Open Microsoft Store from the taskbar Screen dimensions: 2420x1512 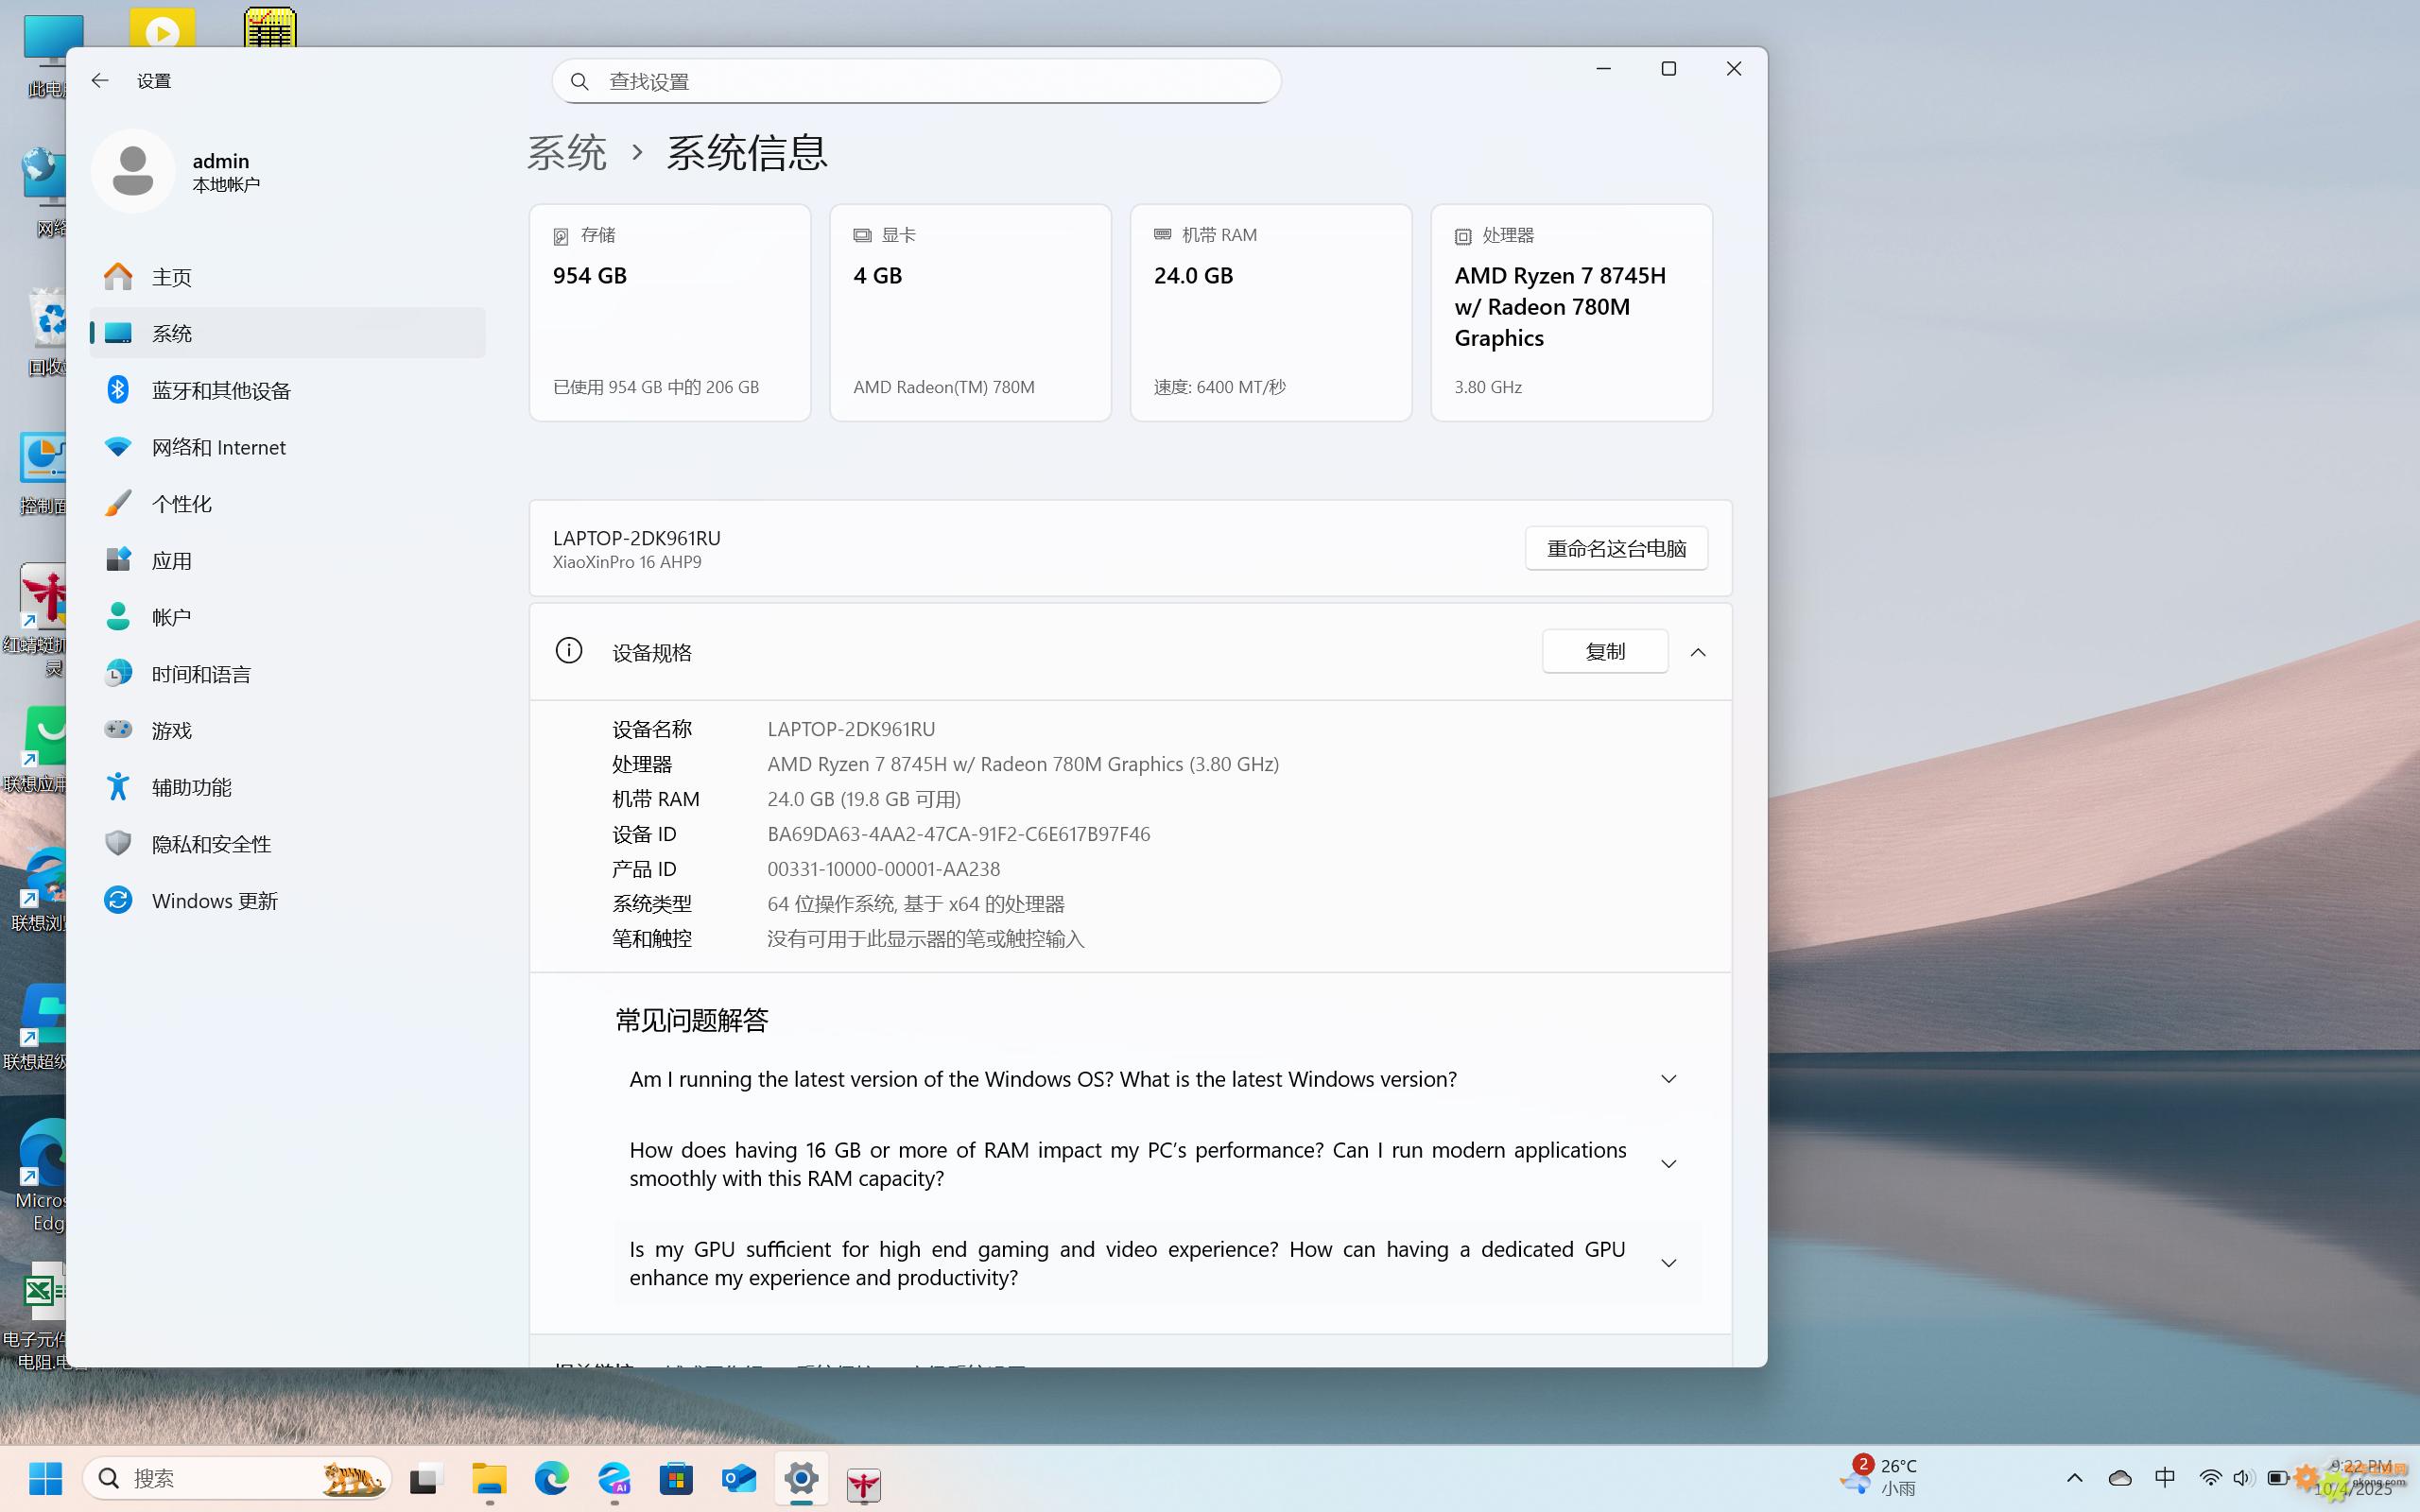[676, 1478]
